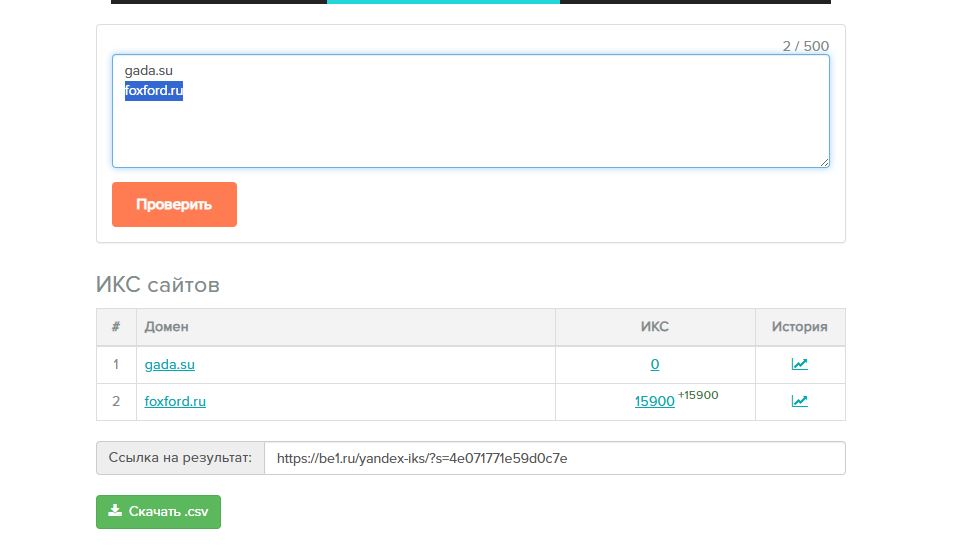Image resolution: width=959 pixels, height=546 pixels.
Task: Click the Домен column header
Action: (x=166, y=327)
